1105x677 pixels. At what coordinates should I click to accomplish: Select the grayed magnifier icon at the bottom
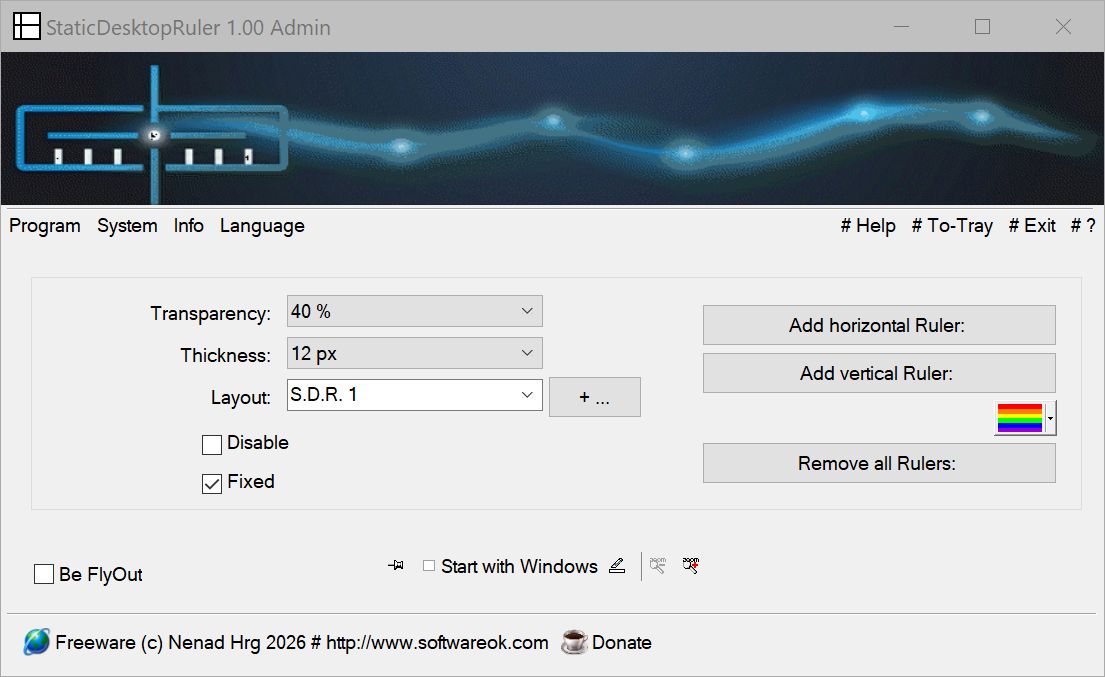(656, 565)
